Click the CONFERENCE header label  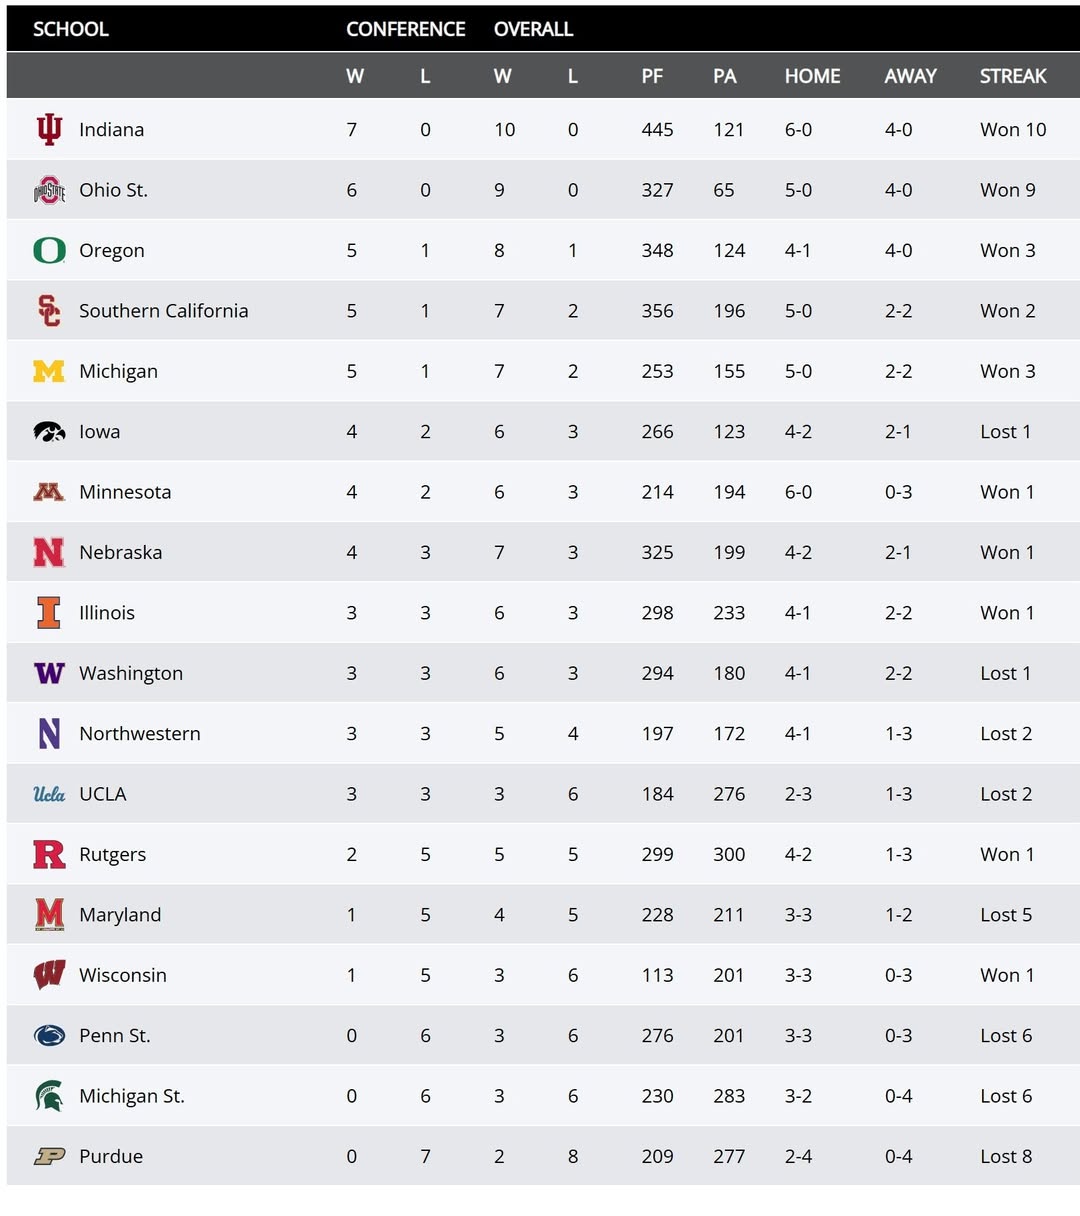405,29
